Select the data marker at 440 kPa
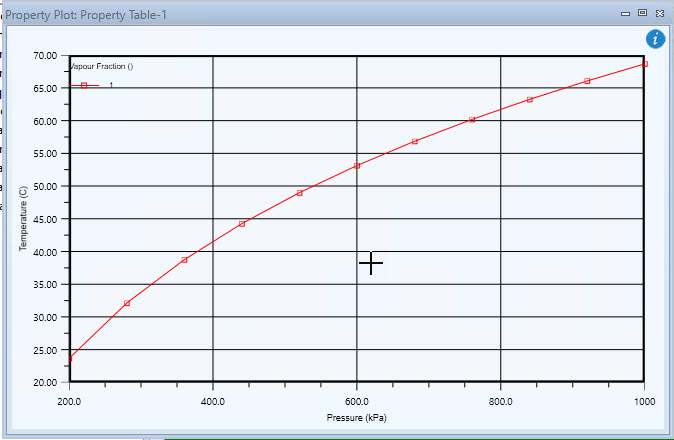Screen dimensions: 674x440 point(242,224)
